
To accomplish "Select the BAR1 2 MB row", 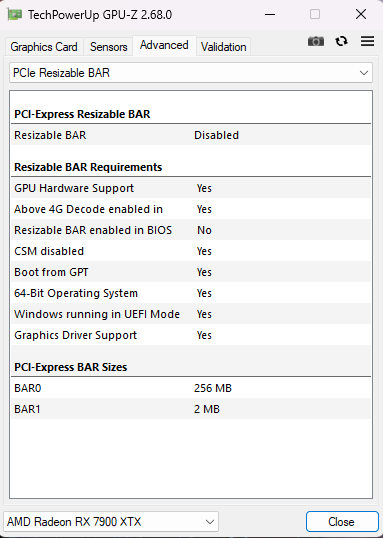I will click(x=191, y=409).
